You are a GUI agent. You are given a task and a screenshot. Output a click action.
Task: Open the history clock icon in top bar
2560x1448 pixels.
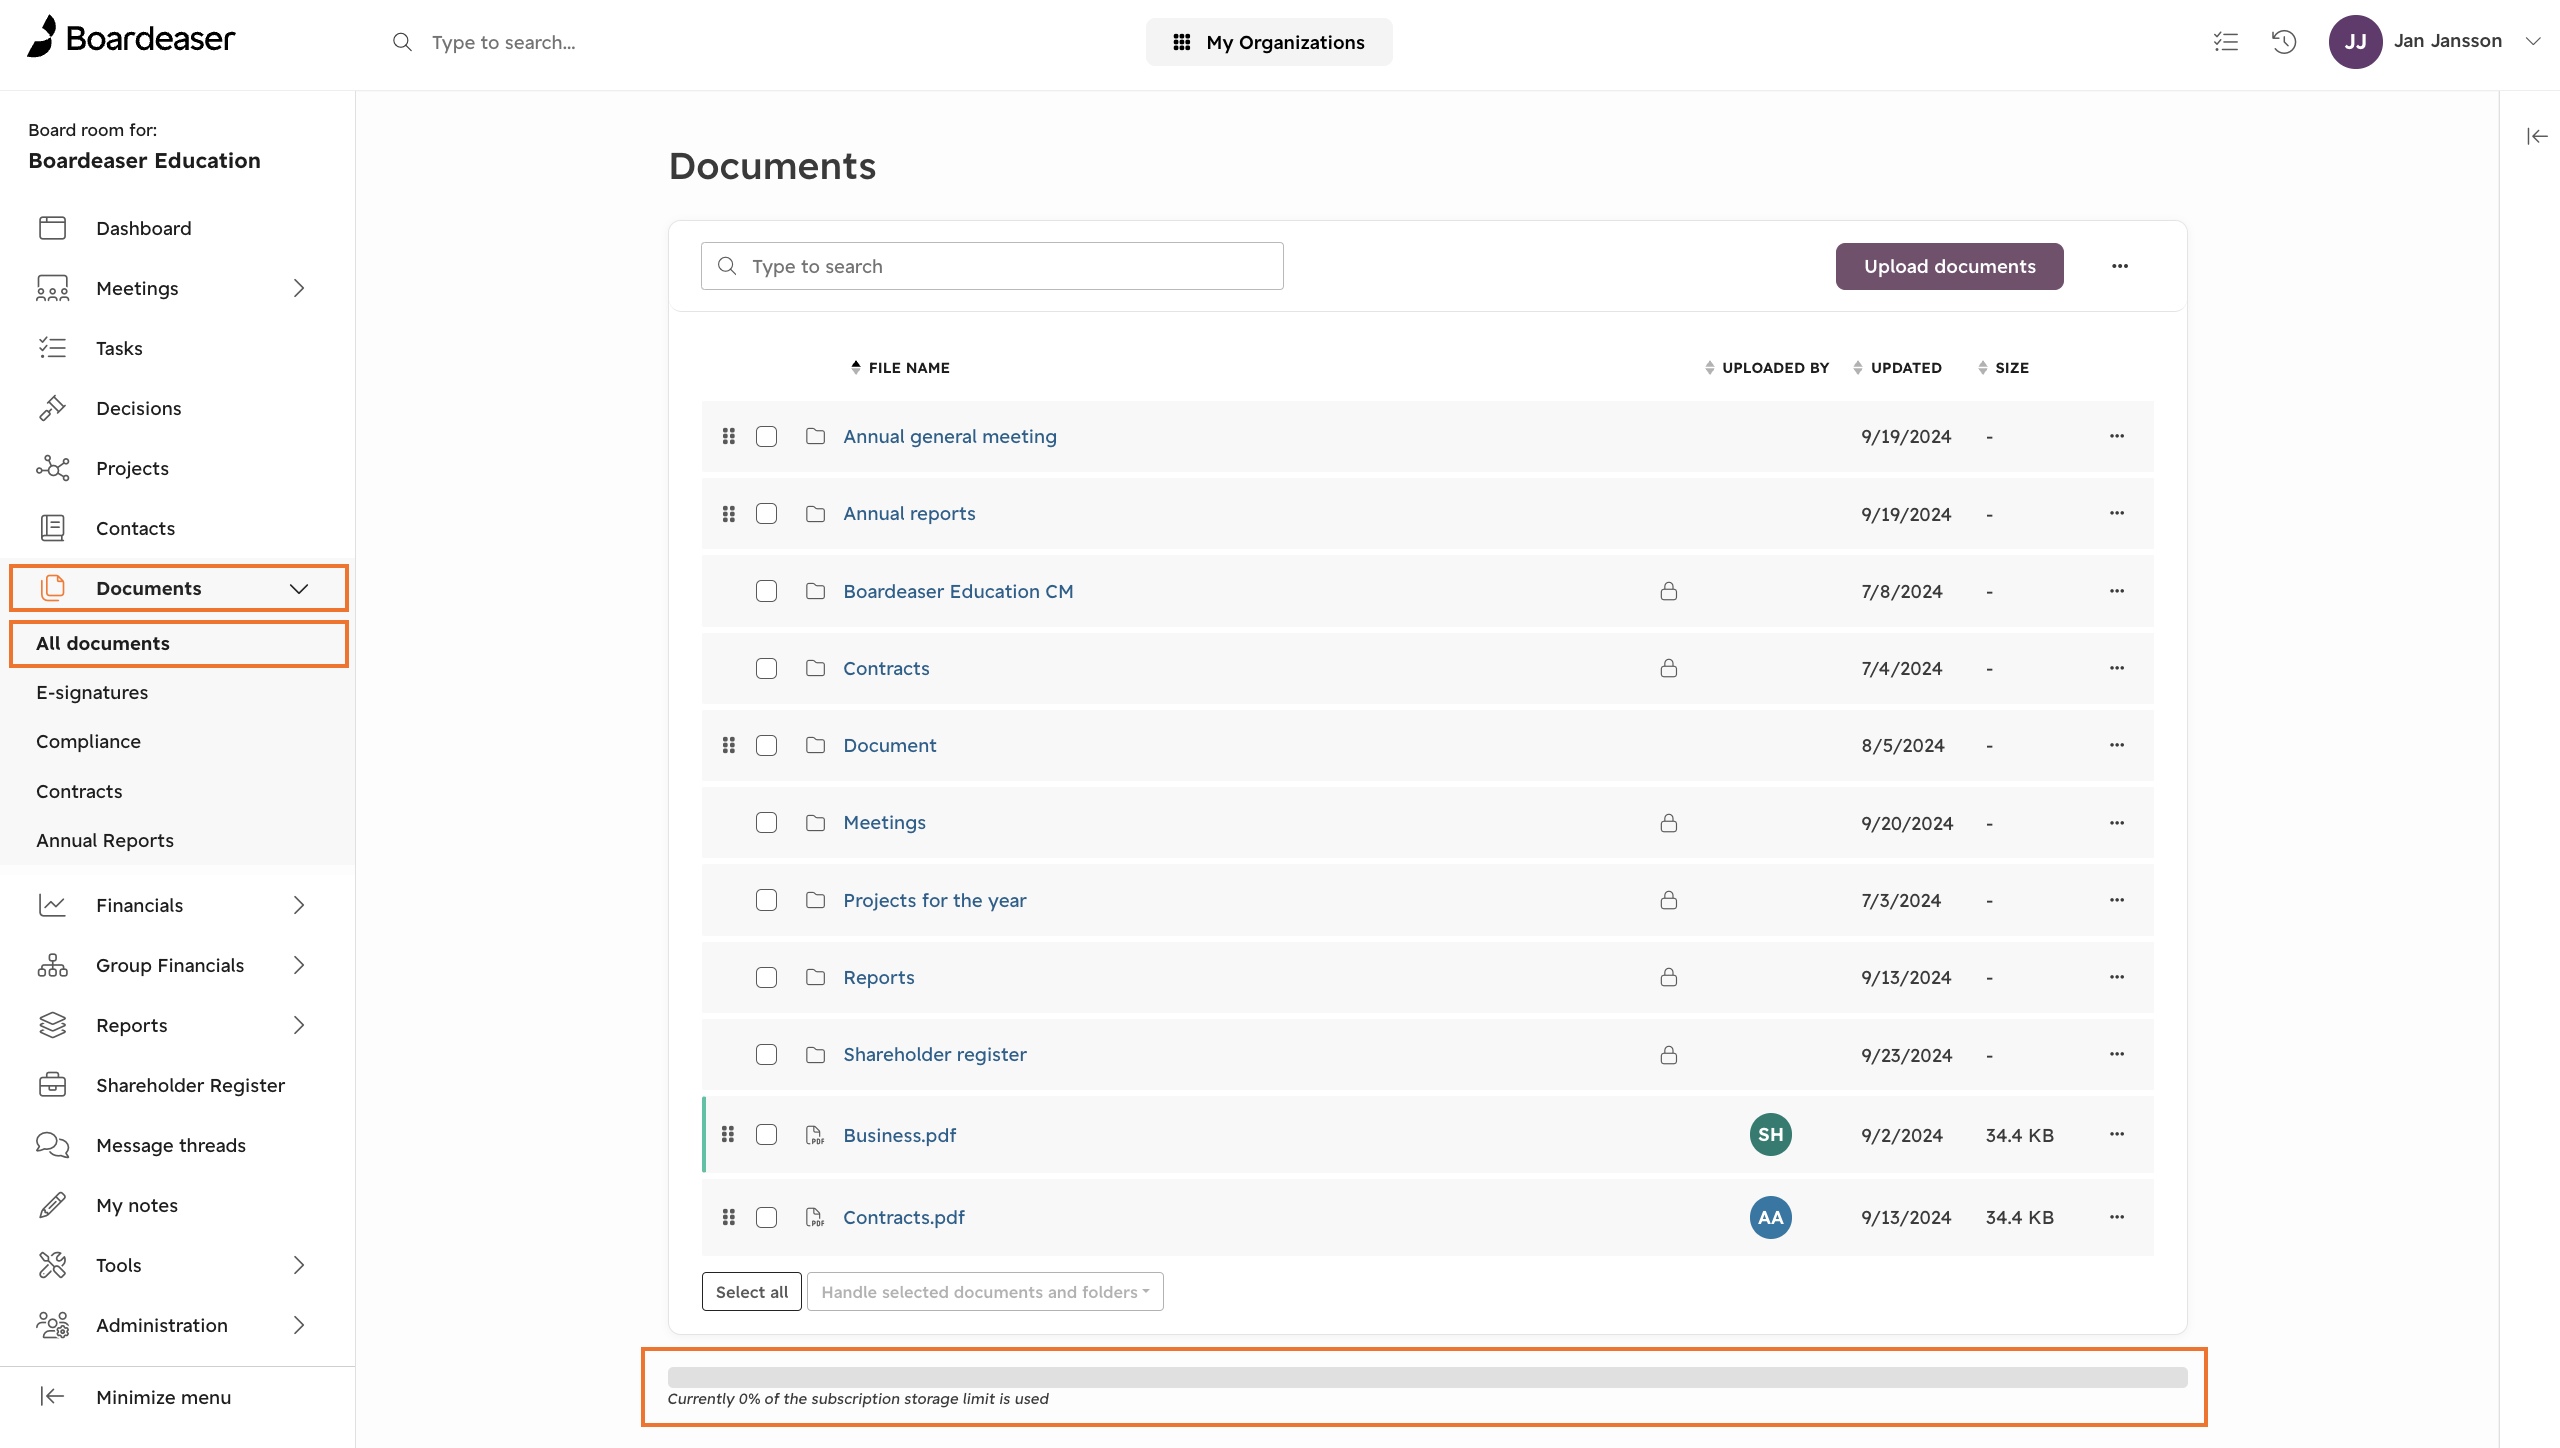click(2284, 42)
